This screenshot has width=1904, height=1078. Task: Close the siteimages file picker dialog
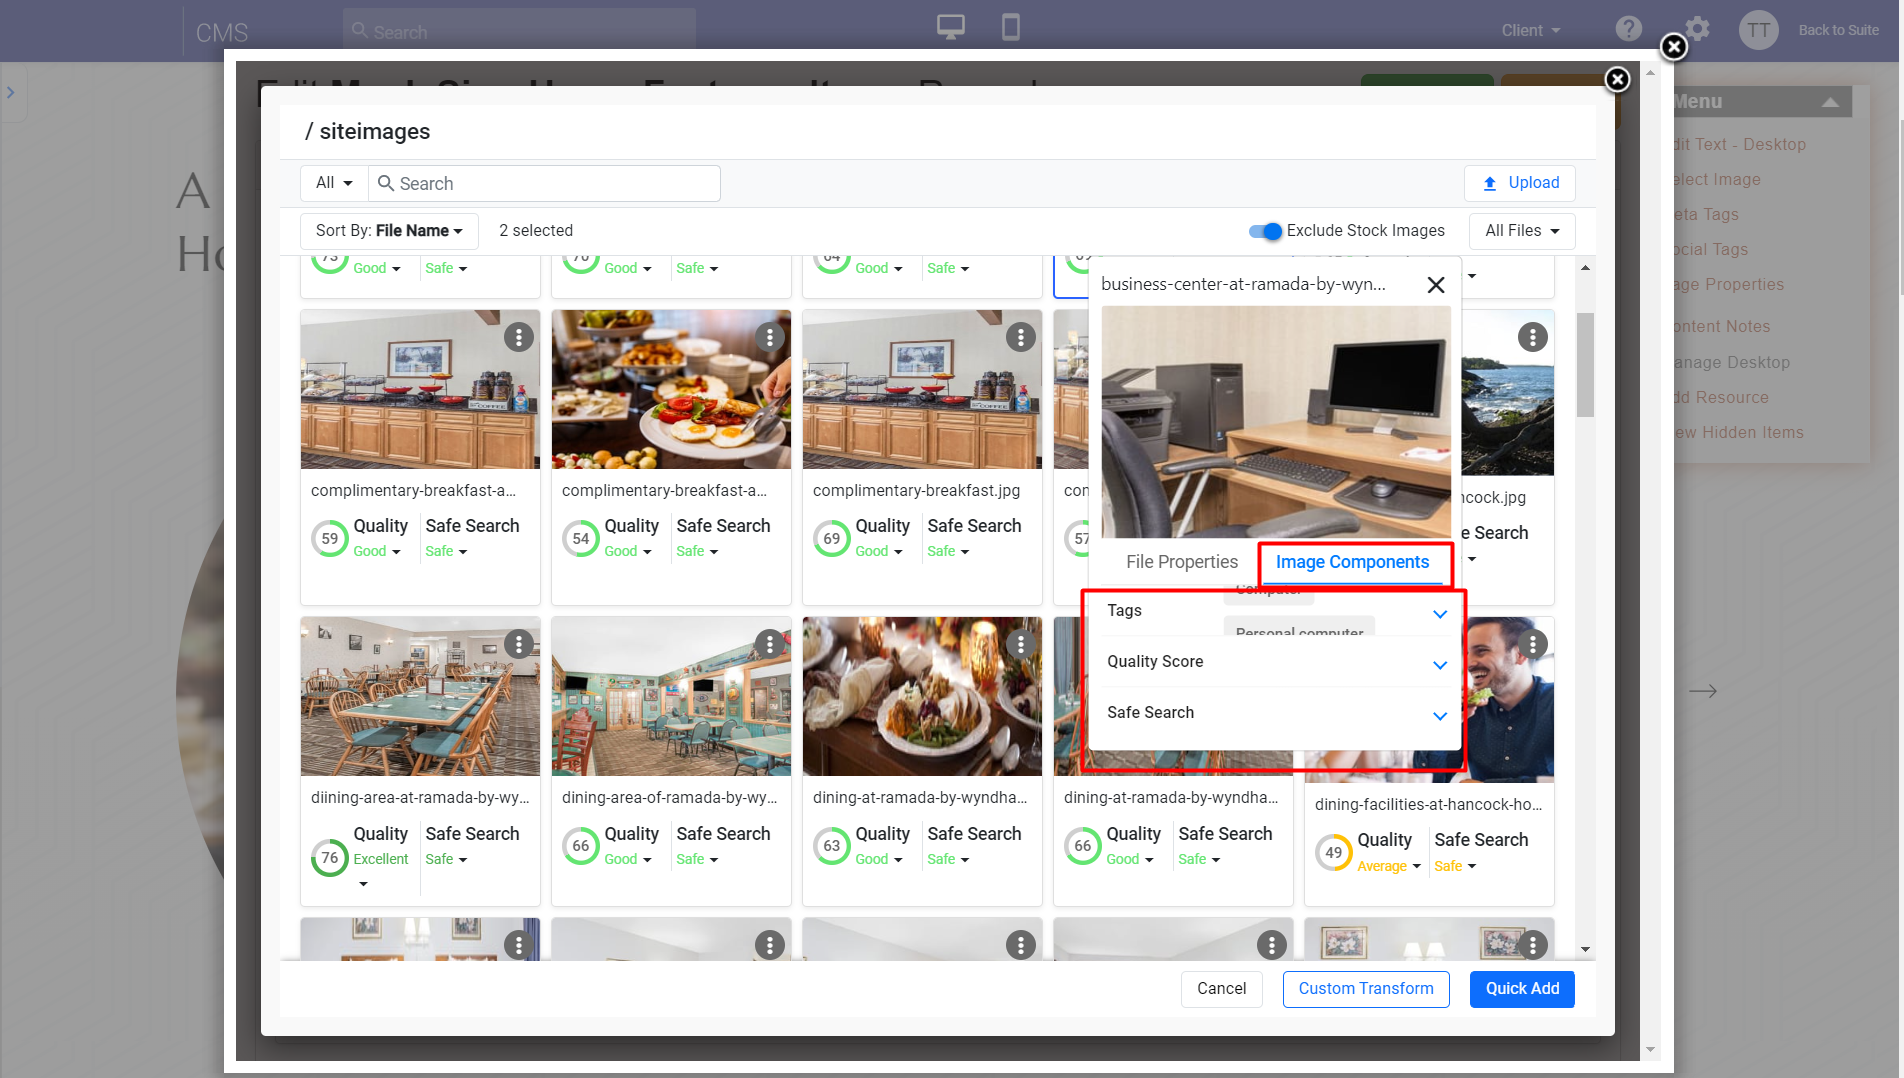(1617, 79)
